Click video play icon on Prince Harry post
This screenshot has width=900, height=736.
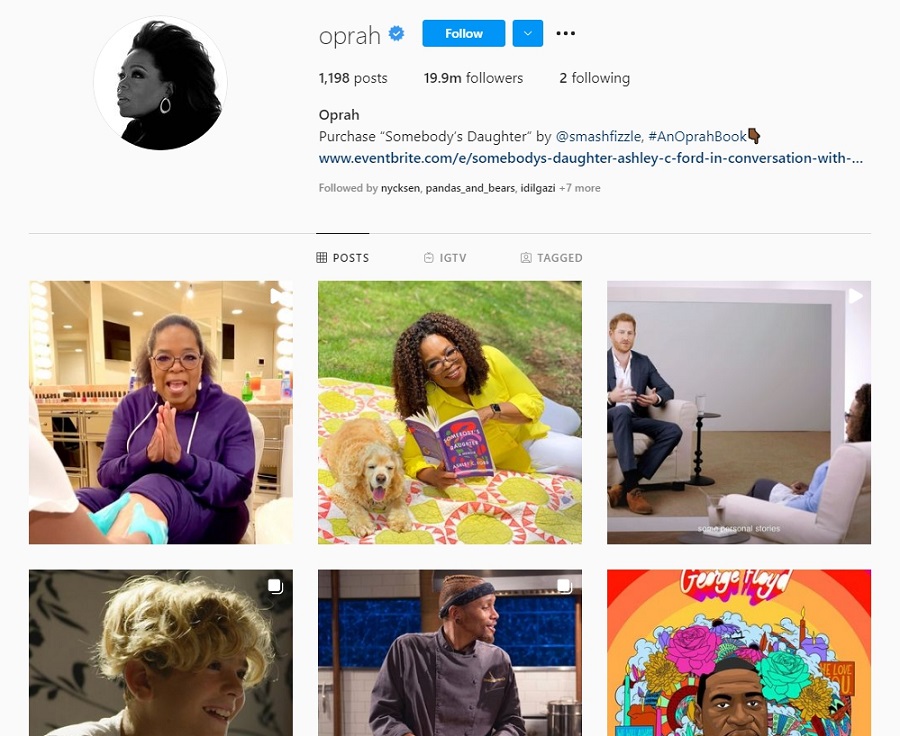(855, 296)
